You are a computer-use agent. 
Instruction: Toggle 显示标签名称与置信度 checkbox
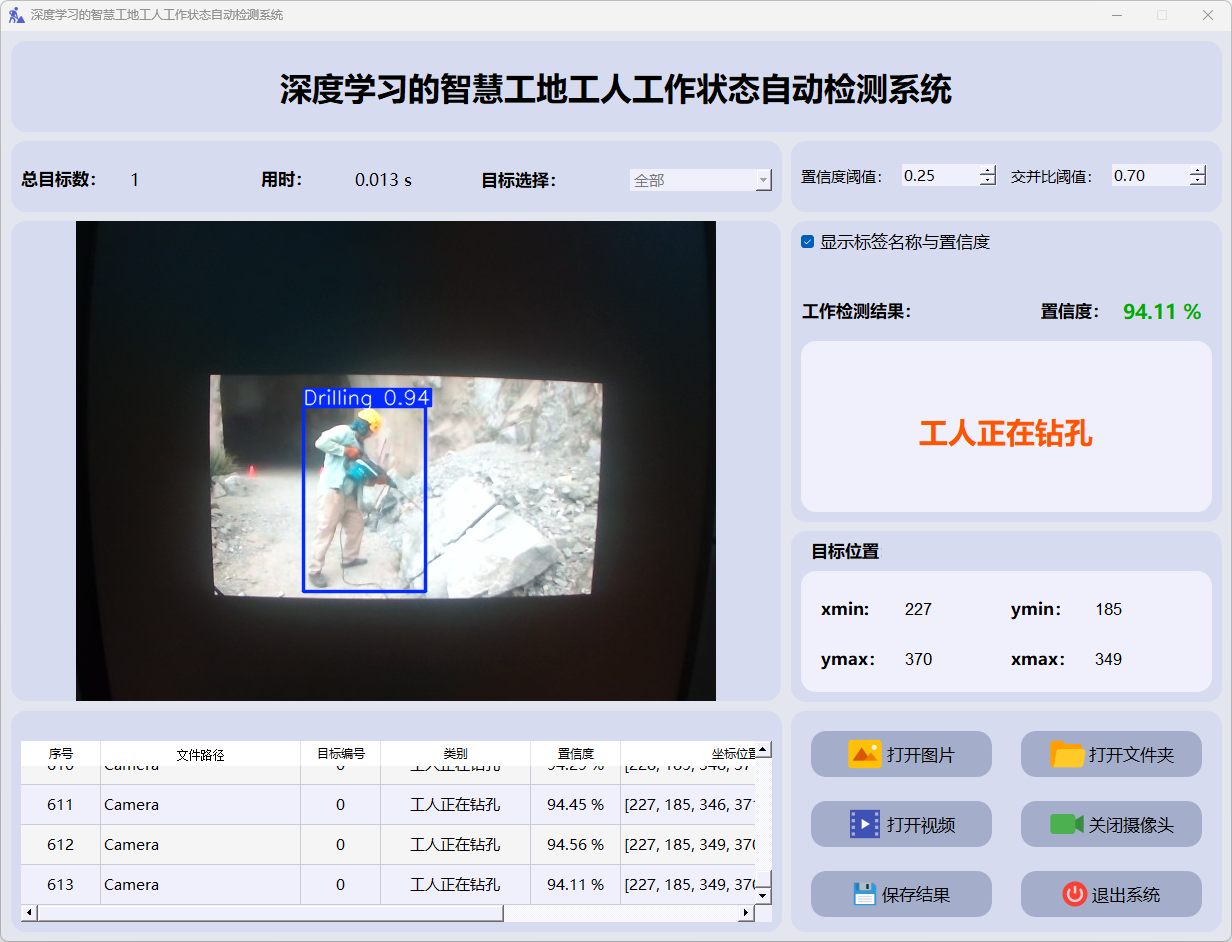pyautogui.click(x=808, y=242)
